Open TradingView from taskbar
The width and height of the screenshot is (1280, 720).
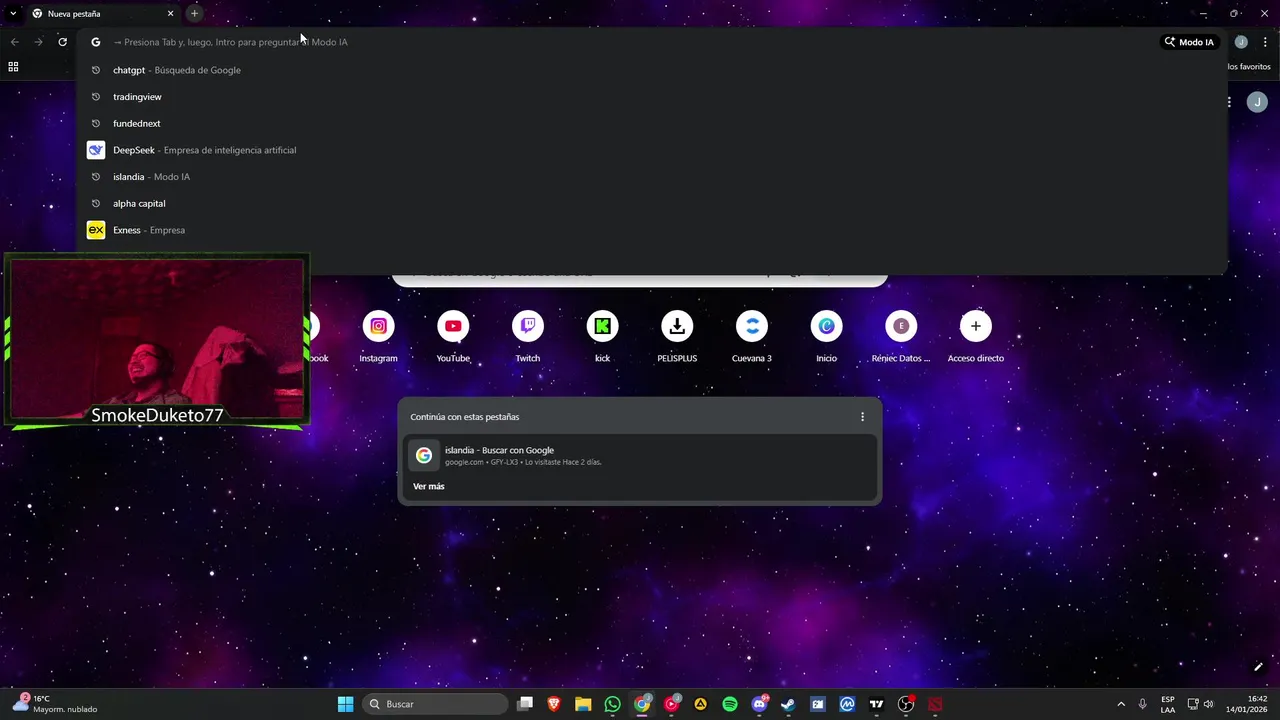[x=877, y=704]
